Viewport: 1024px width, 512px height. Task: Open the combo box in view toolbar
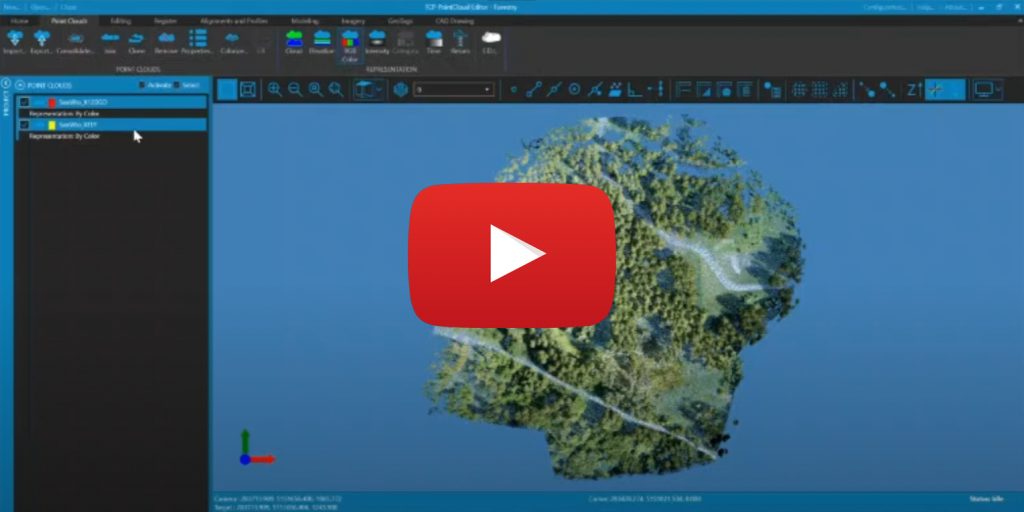pos(454,89)
